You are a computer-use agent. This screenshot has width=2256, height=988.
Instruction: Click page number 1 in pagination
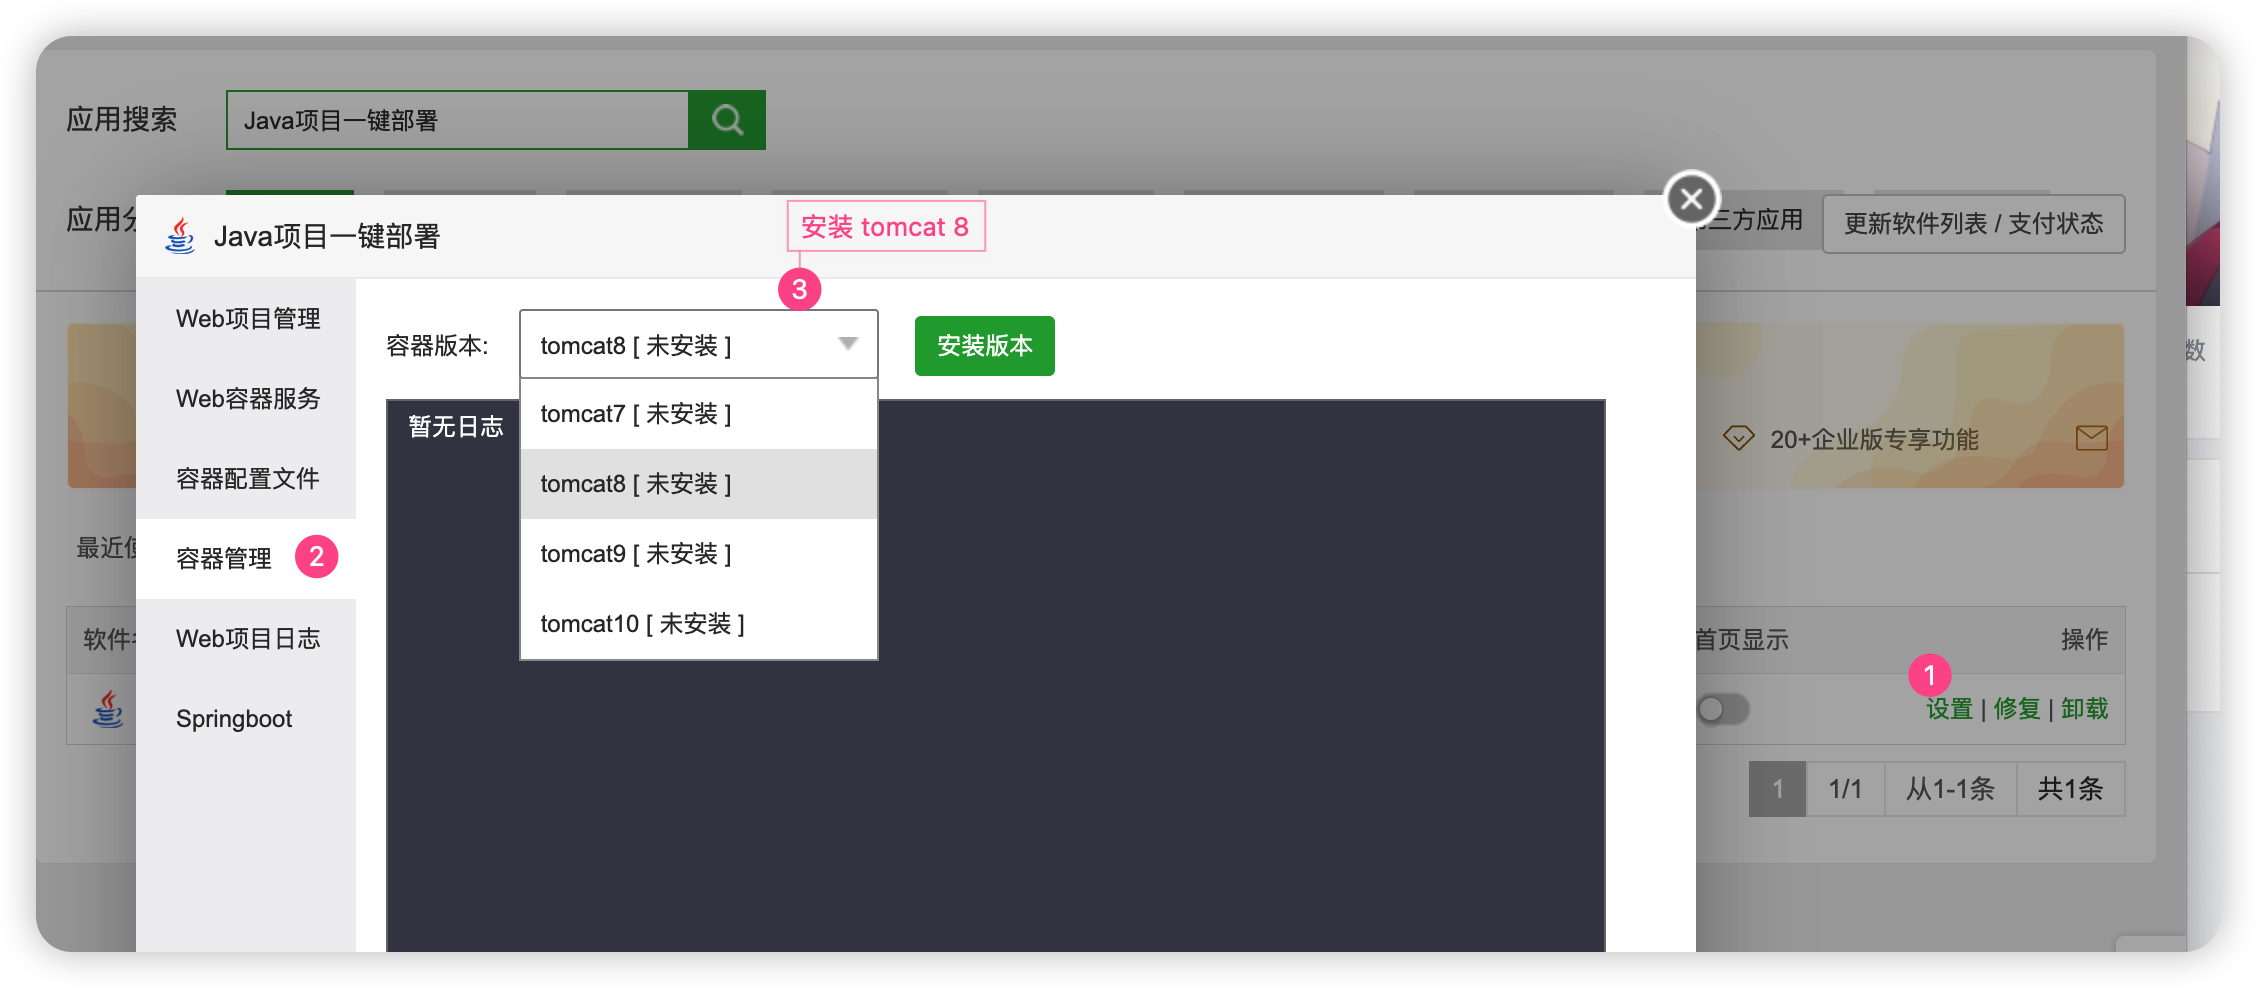click(1777, 789)
